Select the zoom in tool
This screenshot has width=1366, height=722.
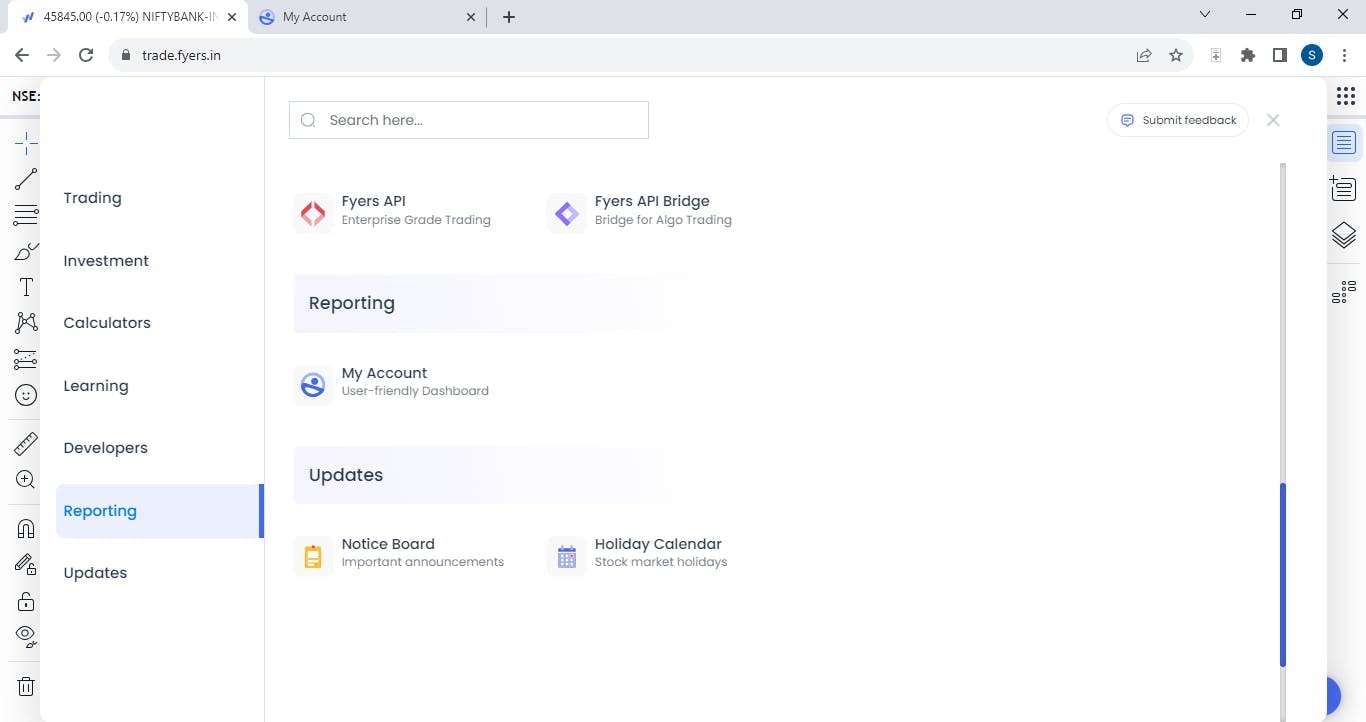point(26,480)
